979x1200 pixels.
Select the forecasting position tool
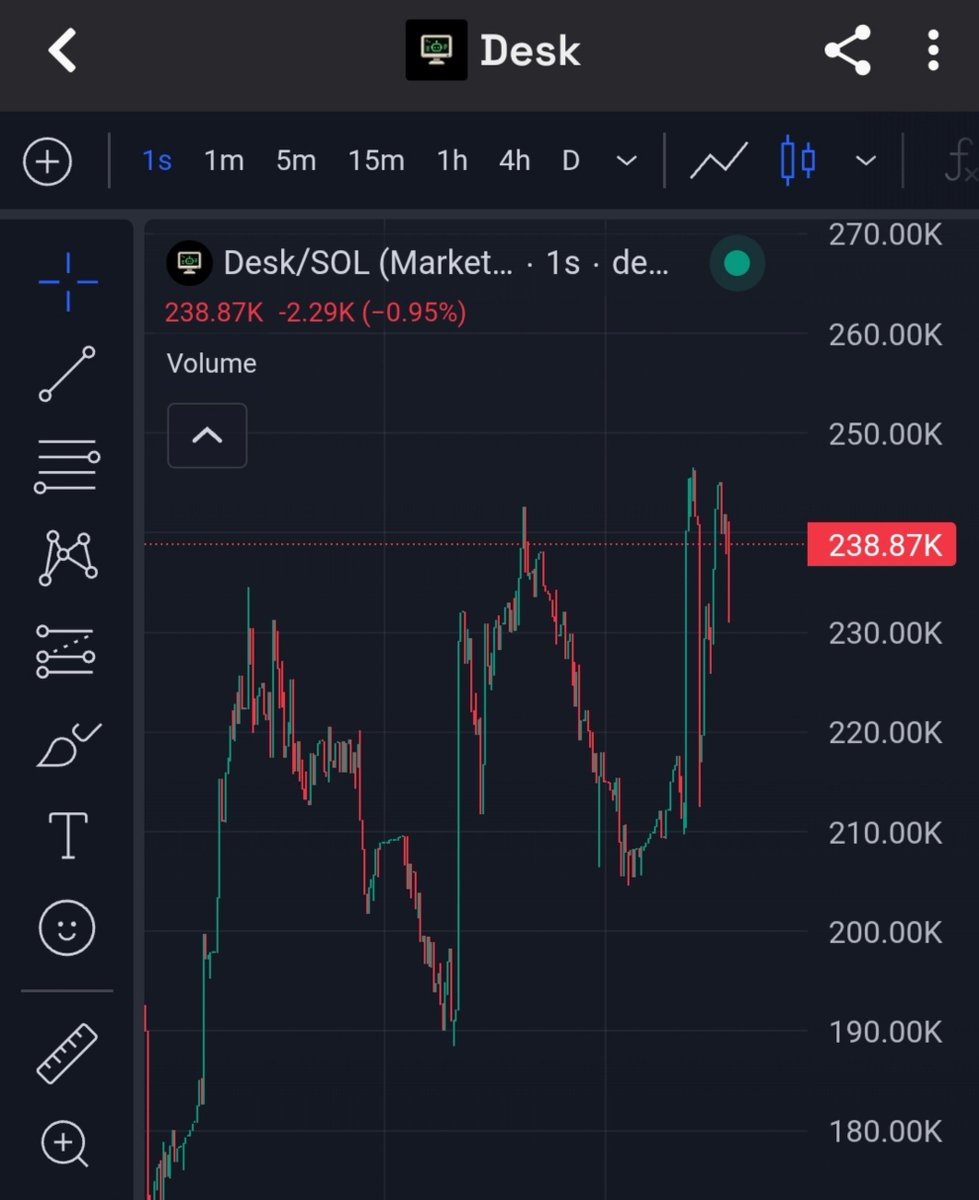66,651
